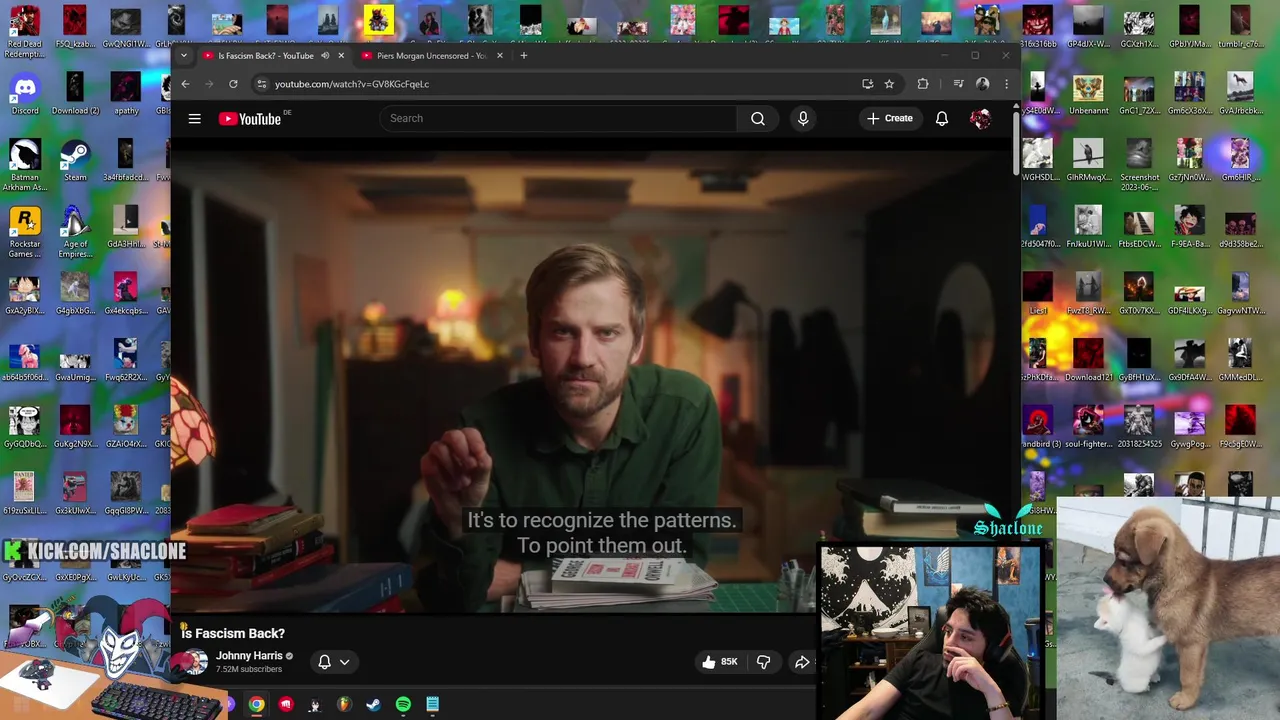Close the Is Fascism Back? tab
Image resolution: width=1280 pixels, height=720 pixels.
pos(341,55)
